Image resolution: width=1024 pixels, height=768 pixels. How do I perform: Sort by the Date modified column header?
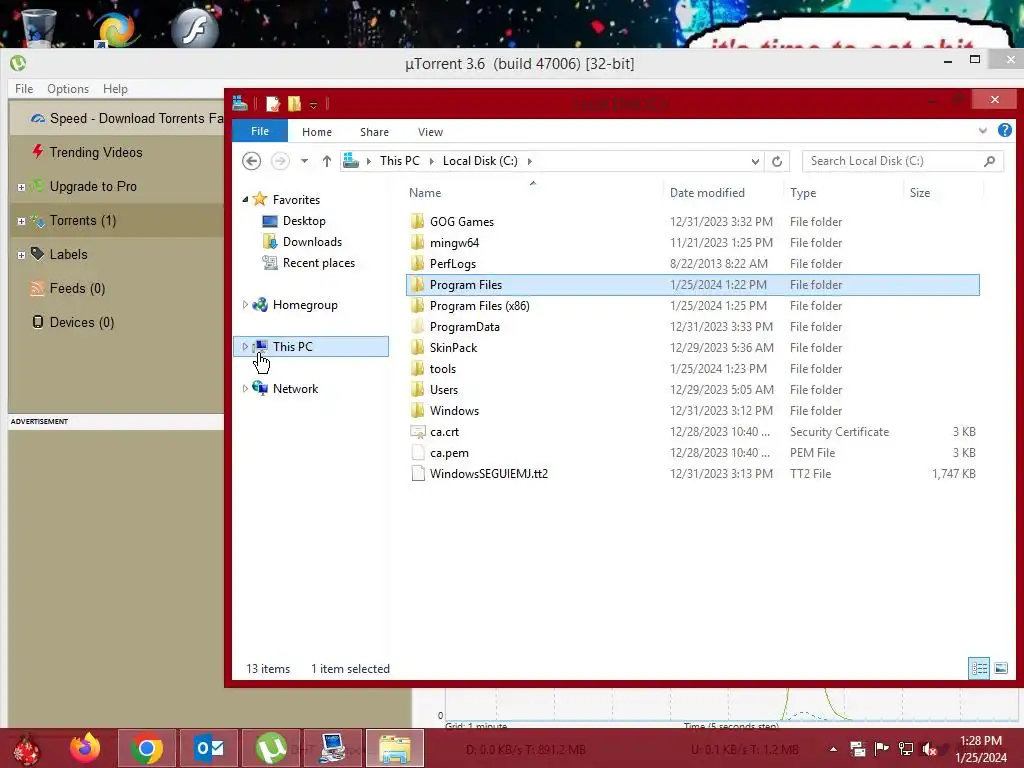click(x=707, y=193)
